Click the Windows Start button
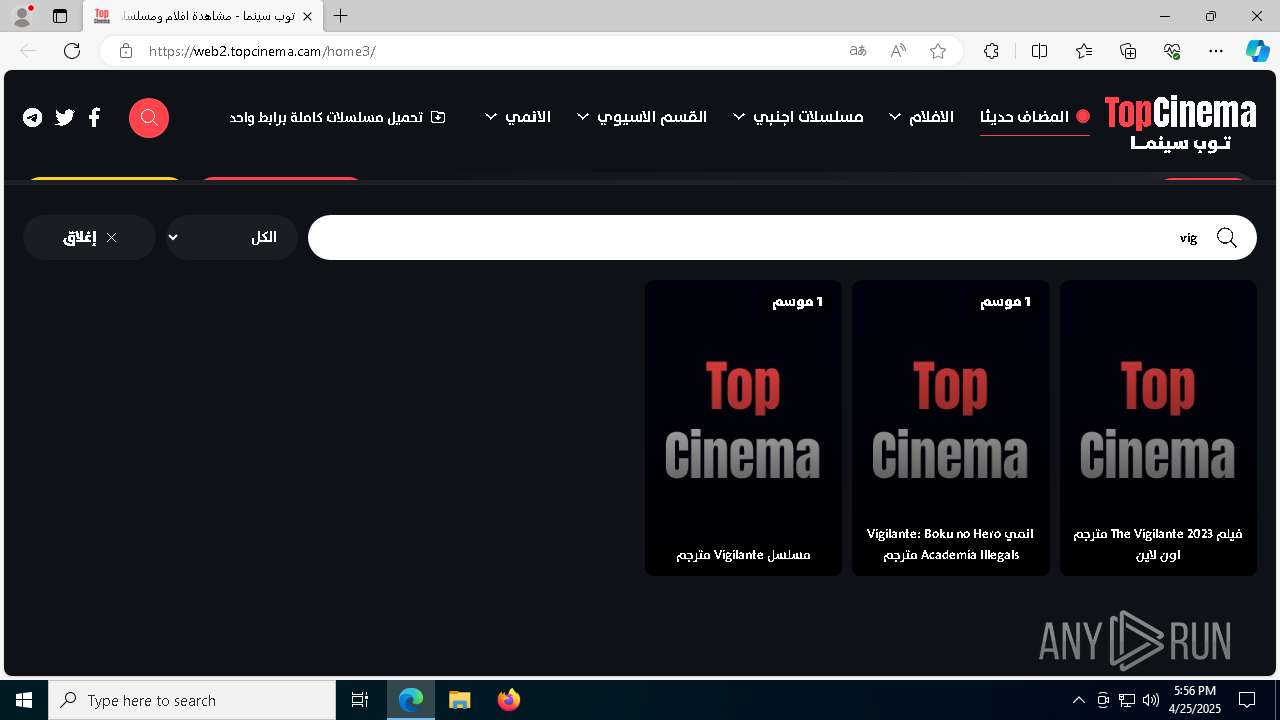The image size is (1280, 720). click(24, 700)
